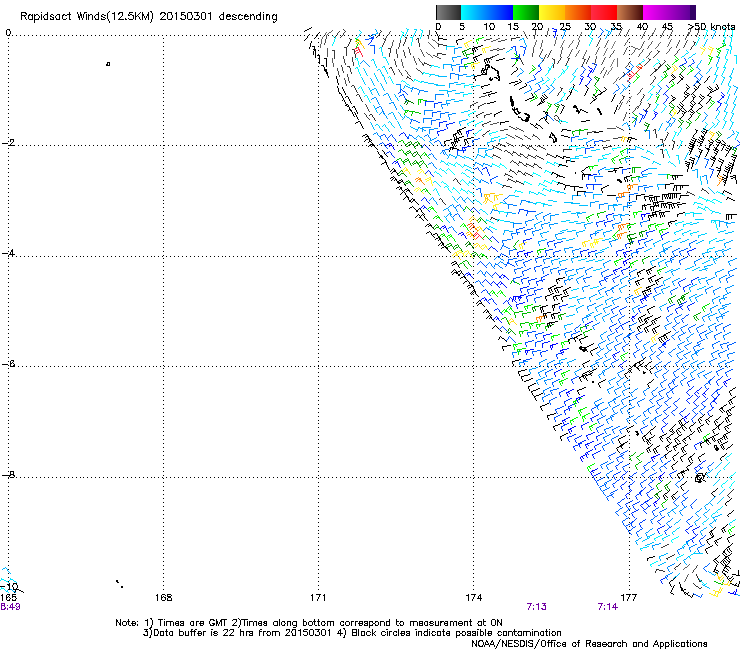
Task: Click the cyan-blue 5-15 knots legend segment
Action: coord(487,12)
